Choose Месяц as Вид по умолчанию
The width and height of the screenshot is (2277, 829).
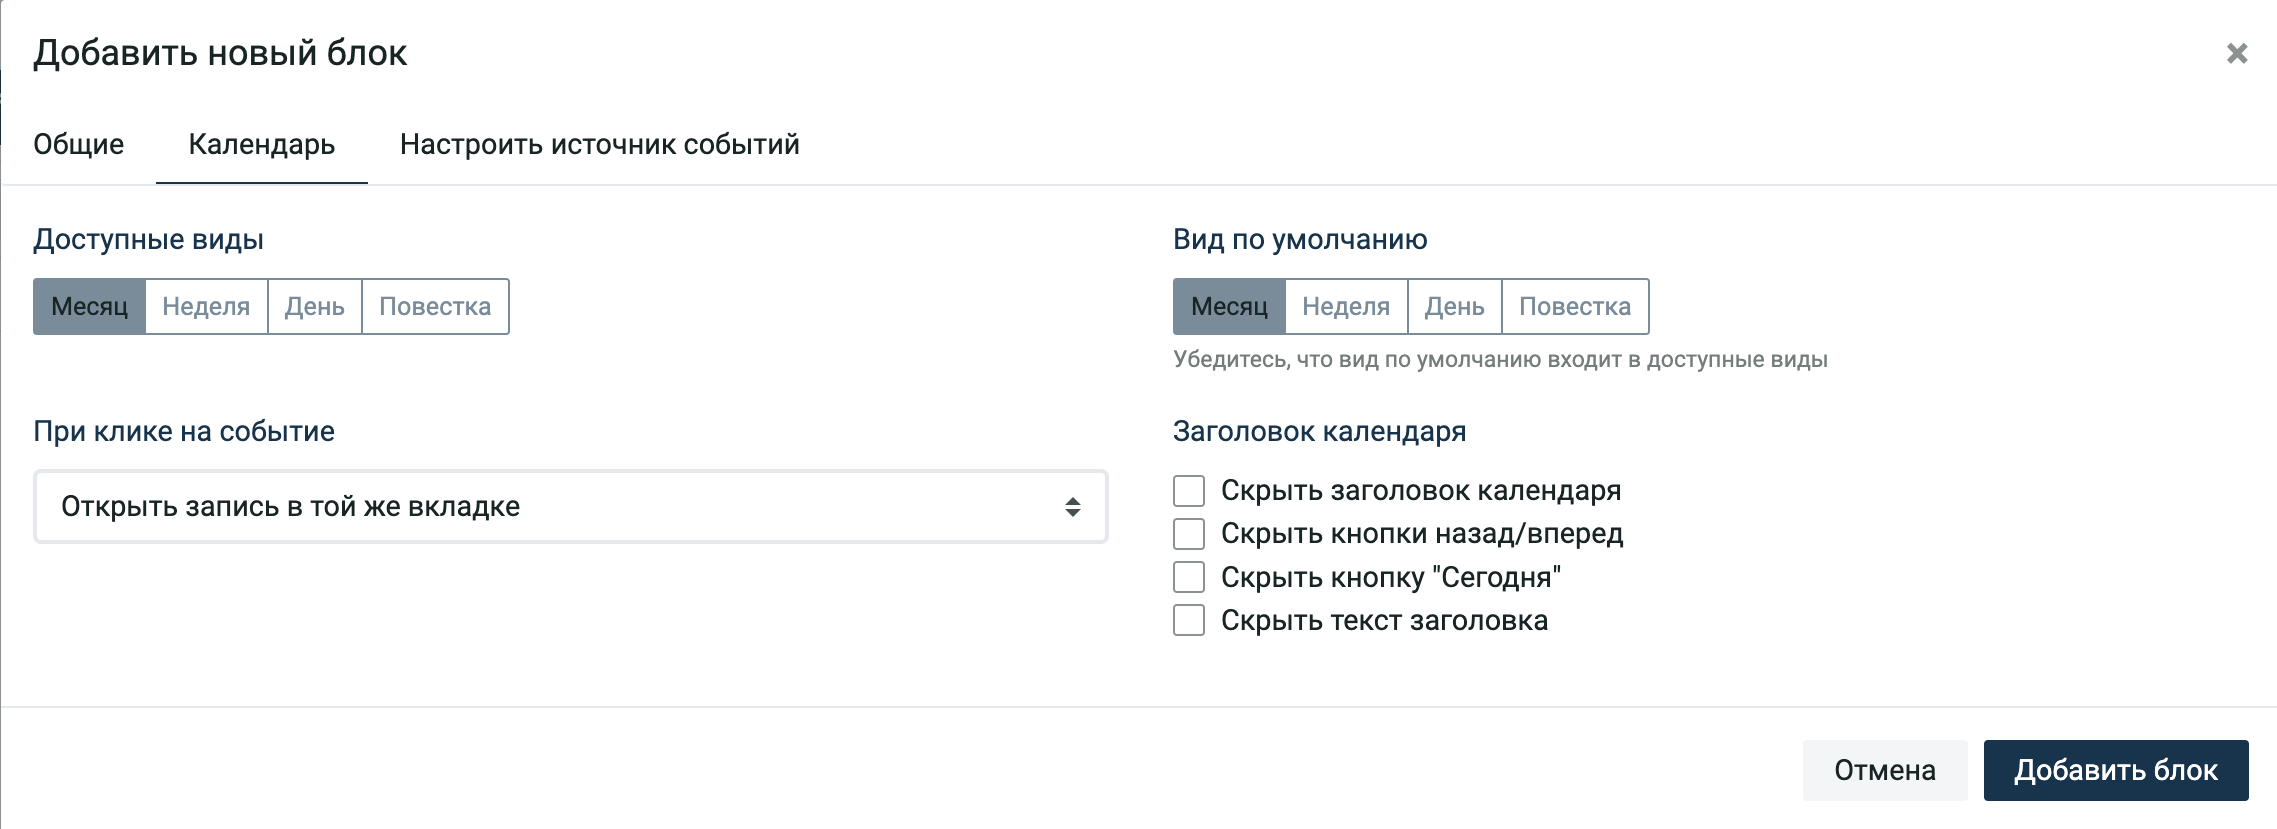tap(1229, 306)
